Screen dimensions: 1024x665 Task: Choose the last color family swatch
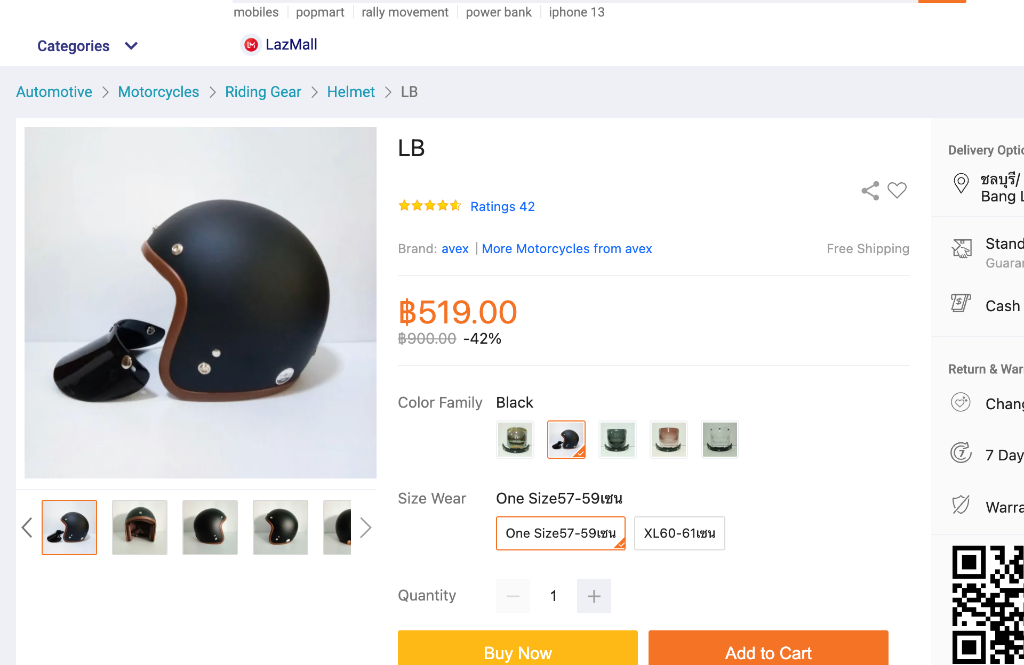[x=720, y=439]
